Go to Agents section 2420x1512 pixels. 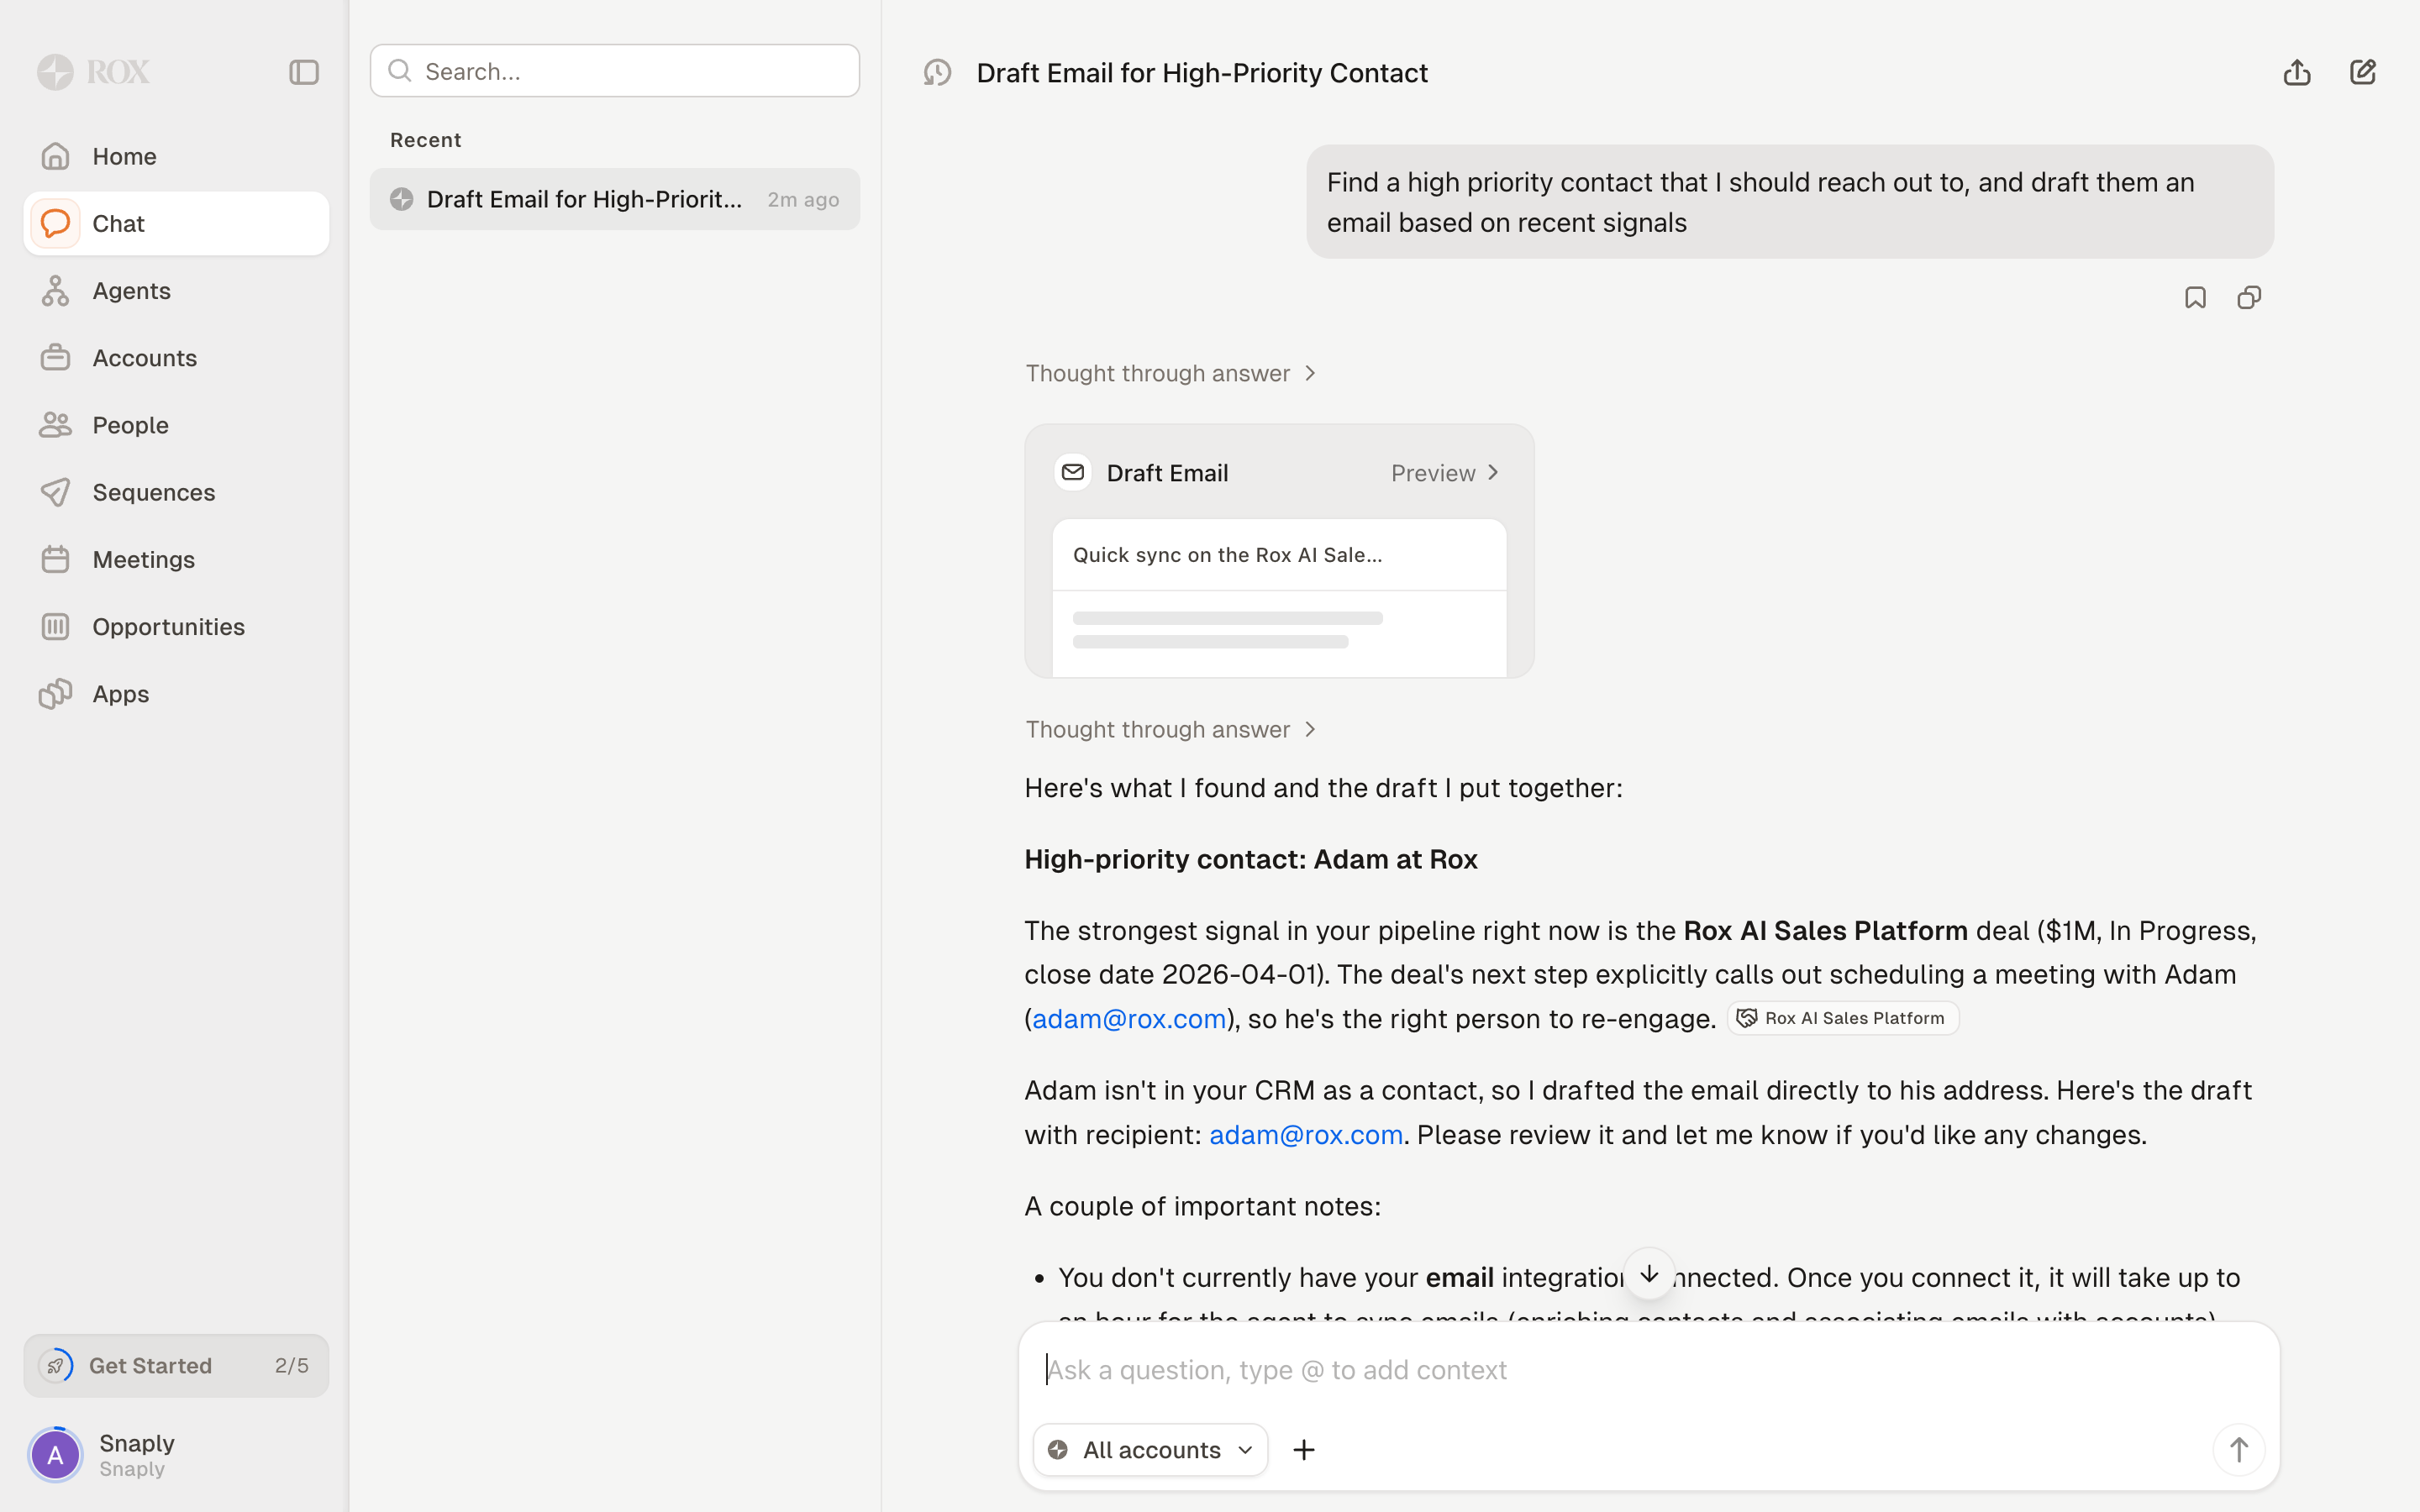pos(176,291)
